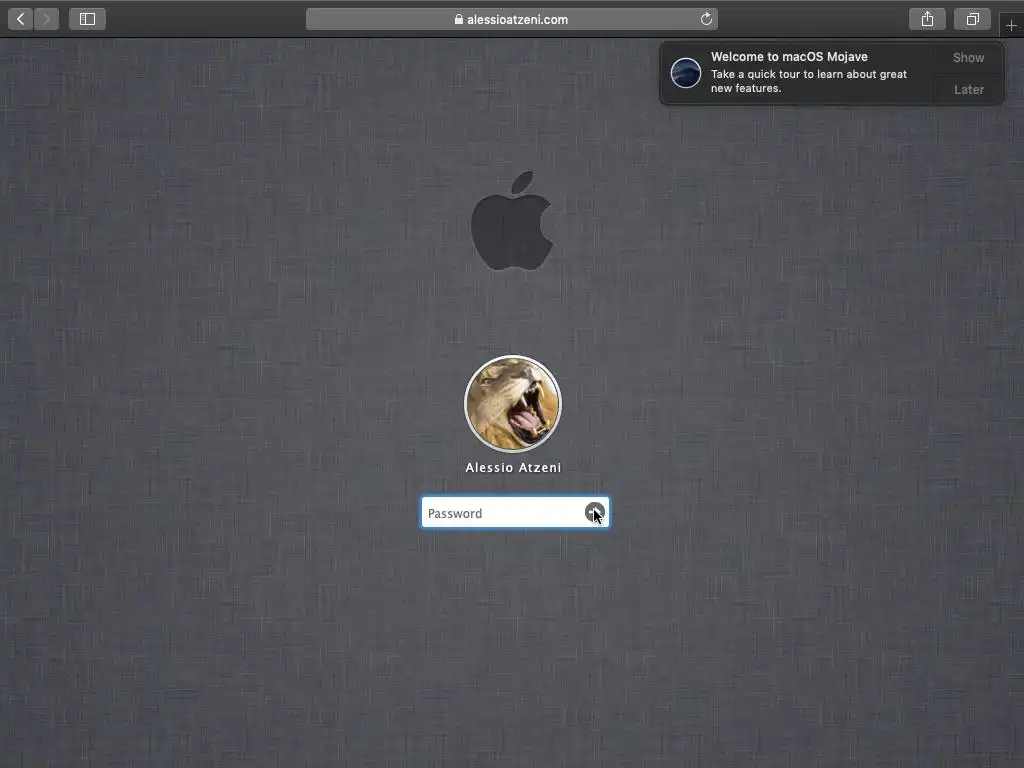Click the alessioatzeni.com address bar

pos(512,19)
